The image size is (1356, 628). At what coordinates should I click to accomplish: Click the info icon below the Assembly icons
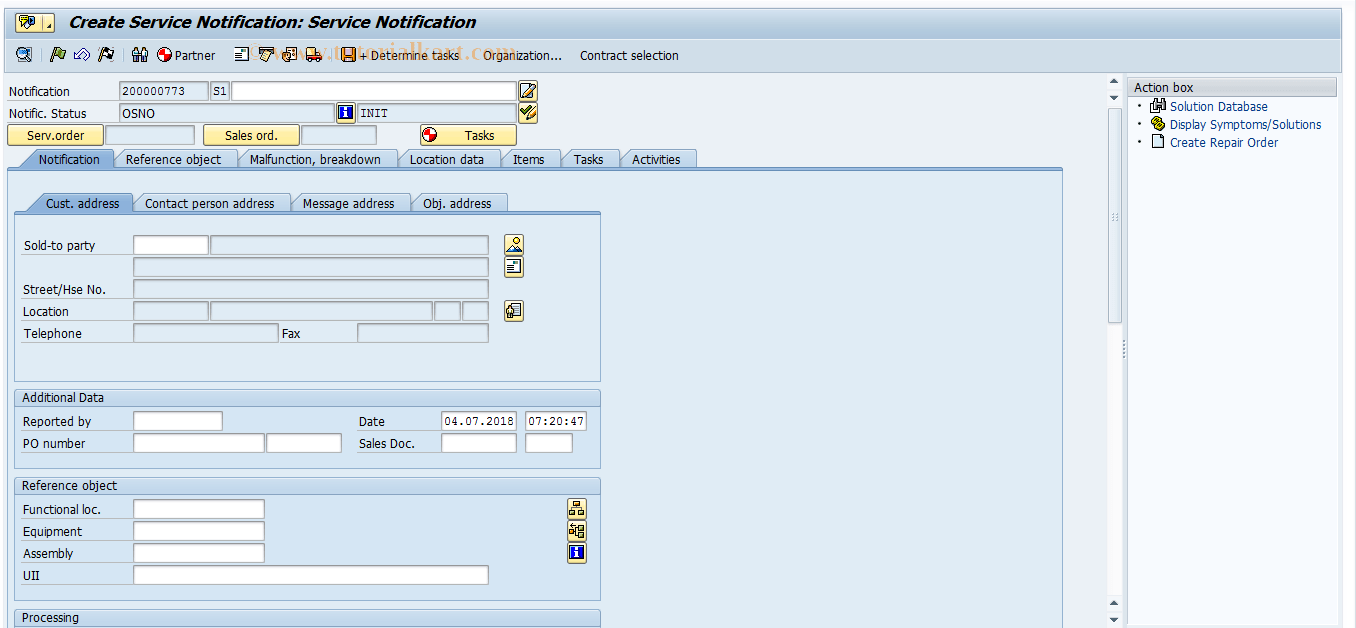(576, 552)
